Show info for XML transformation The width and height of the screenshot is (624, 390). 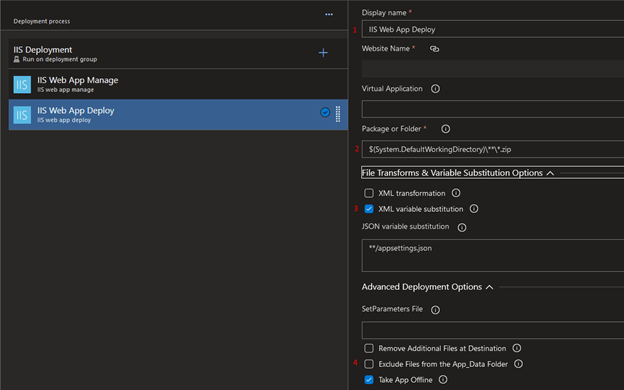[456, 193]
